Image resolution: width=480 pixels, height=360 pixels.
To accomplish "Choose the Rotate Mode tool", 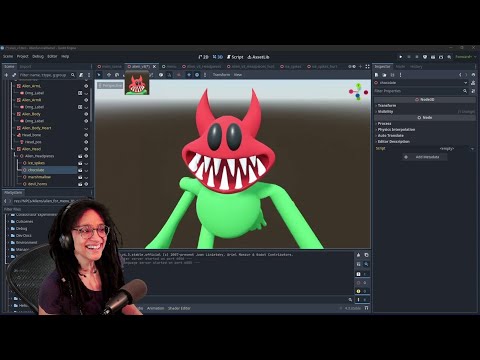I will (117, 75).
